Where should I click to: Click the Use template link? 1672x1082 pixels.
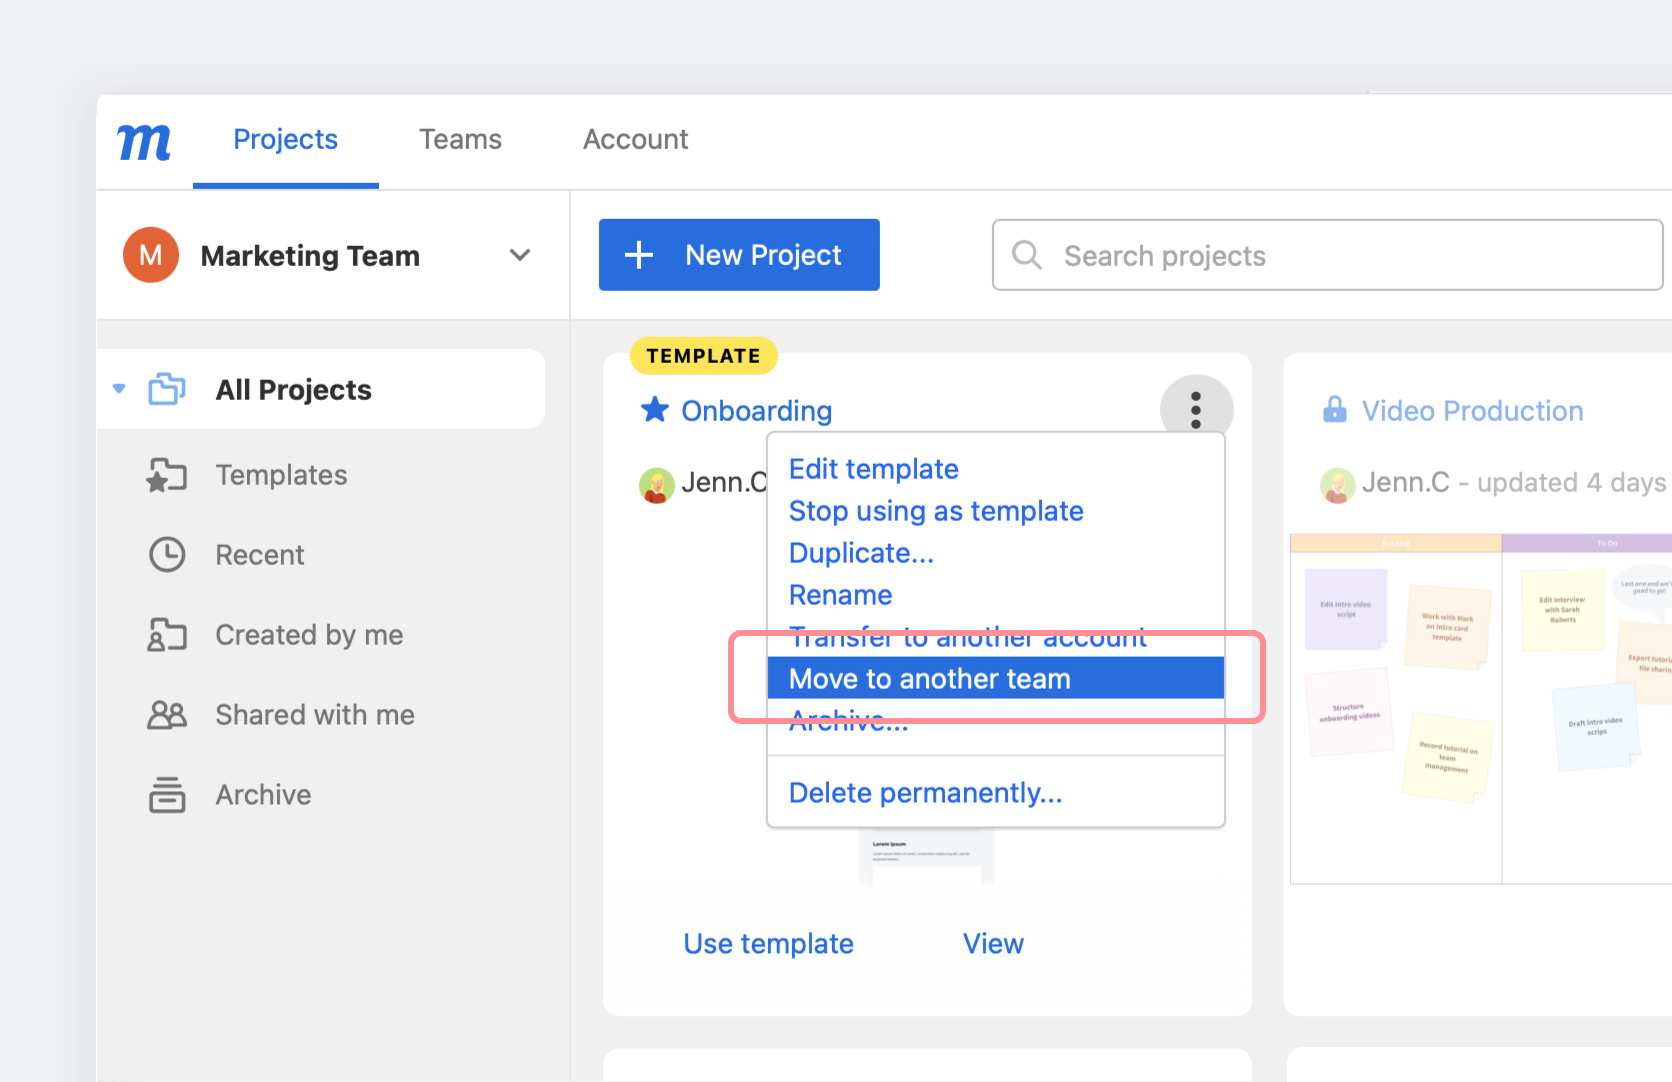[x=768, y=944]
